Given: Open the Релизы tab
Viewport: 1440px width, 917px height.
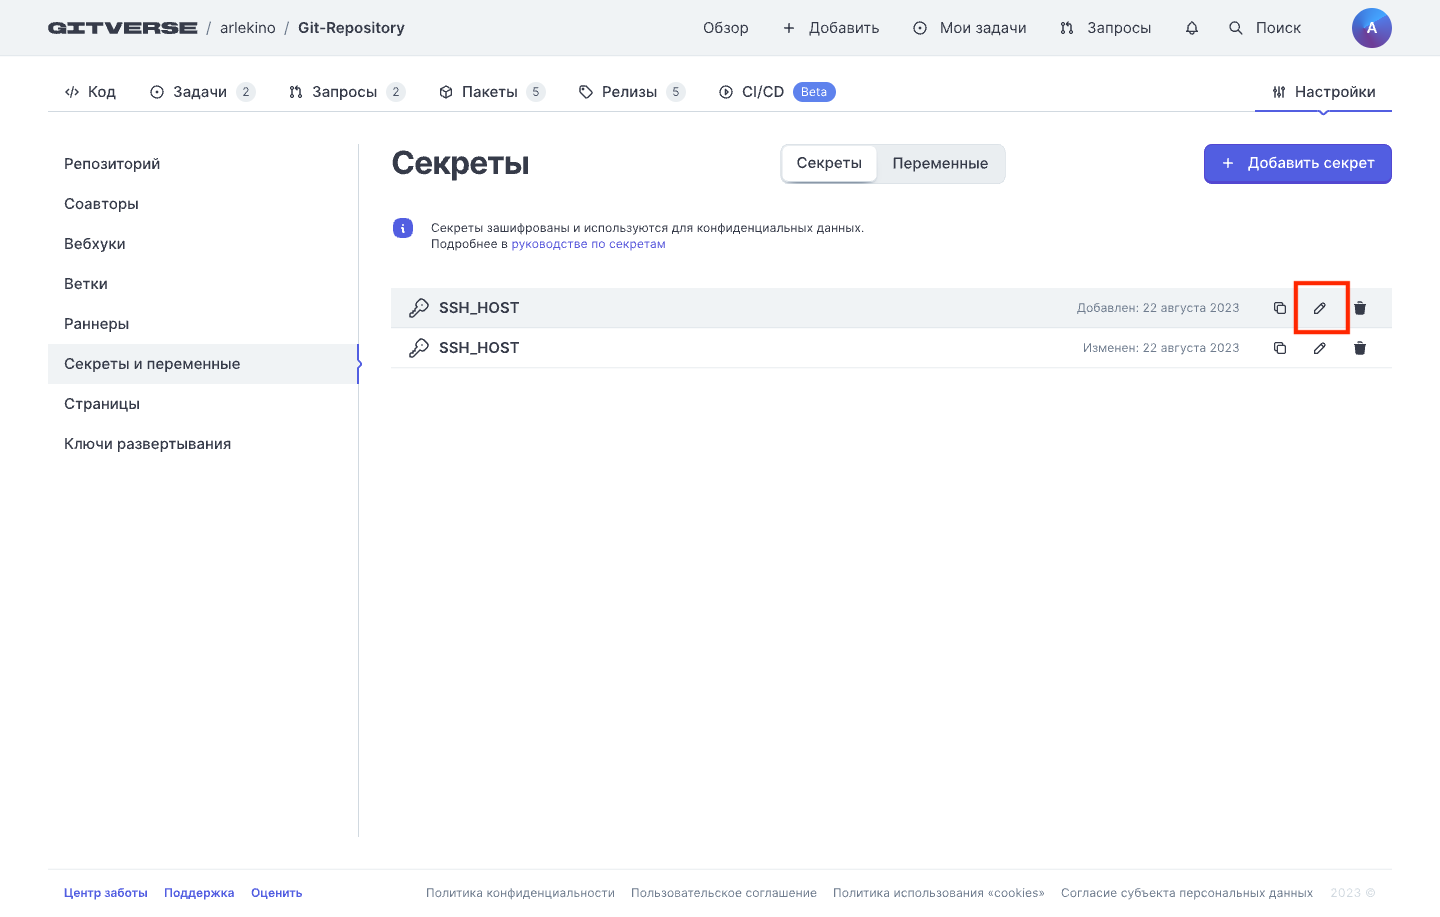Looking at the screenshot, I should (x=630, y=92).
